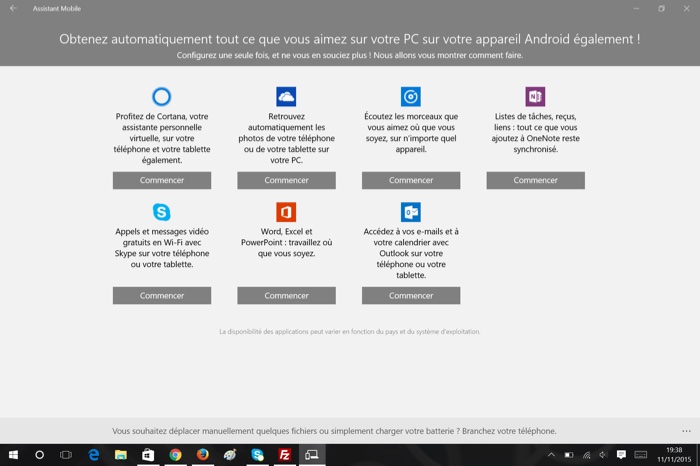Click Commencer under music description
This screenshot has height=466, width=700.
click(x=411, y=180)
